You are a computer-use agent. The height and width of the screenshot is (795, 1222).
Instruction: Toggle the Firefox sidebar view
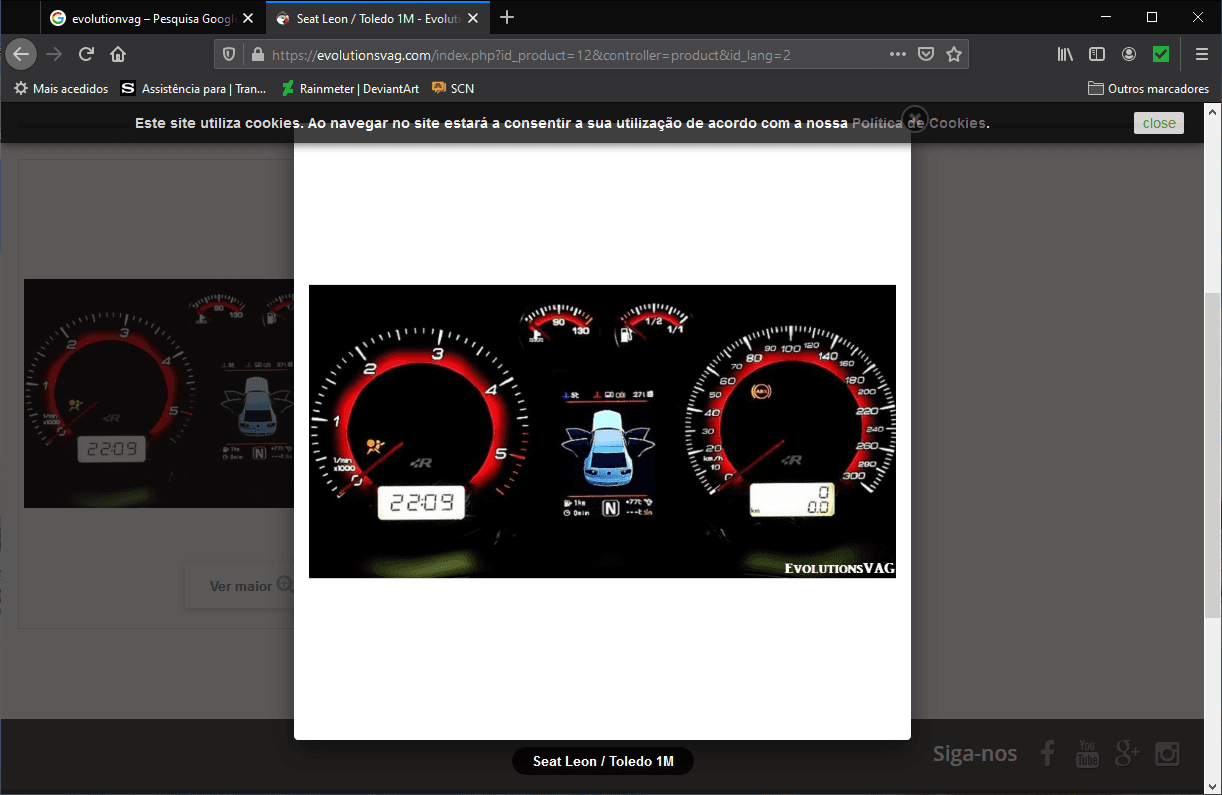pyautogui.click(x=1097, y=54)
